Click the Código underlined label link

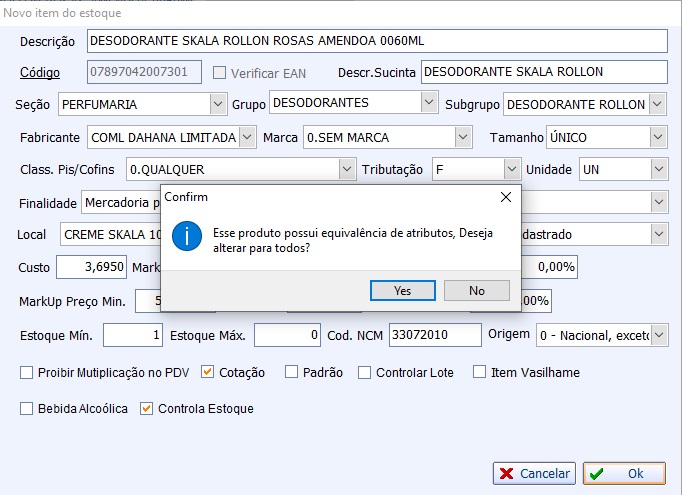[x=40, y=73]
